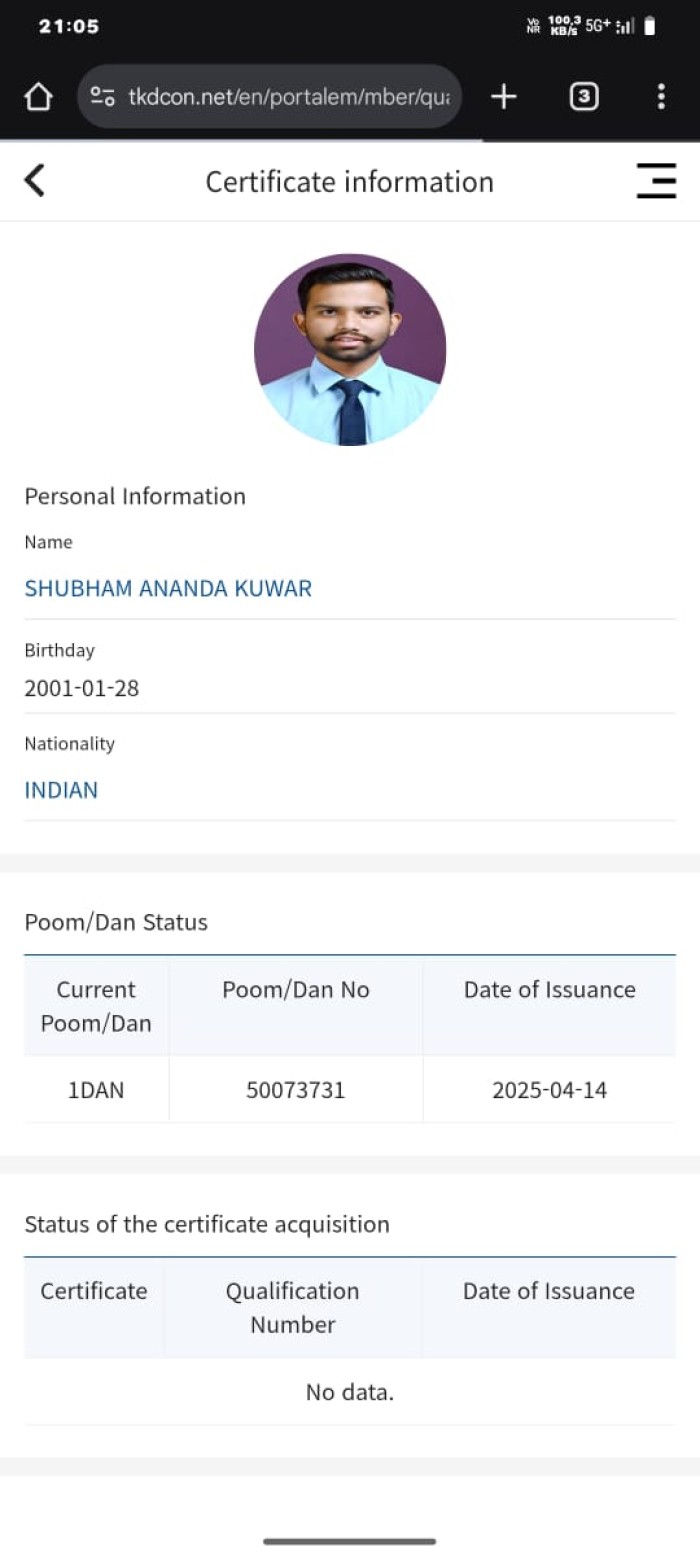Open site info icon in address bar
The image size is (700, 1561).
click(x=102, y=97)
